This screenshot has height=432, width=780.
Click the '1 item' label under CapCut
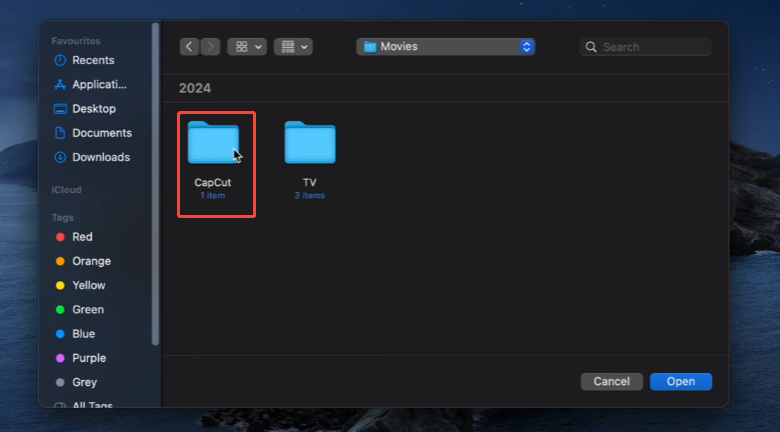[x=213, y=196]
